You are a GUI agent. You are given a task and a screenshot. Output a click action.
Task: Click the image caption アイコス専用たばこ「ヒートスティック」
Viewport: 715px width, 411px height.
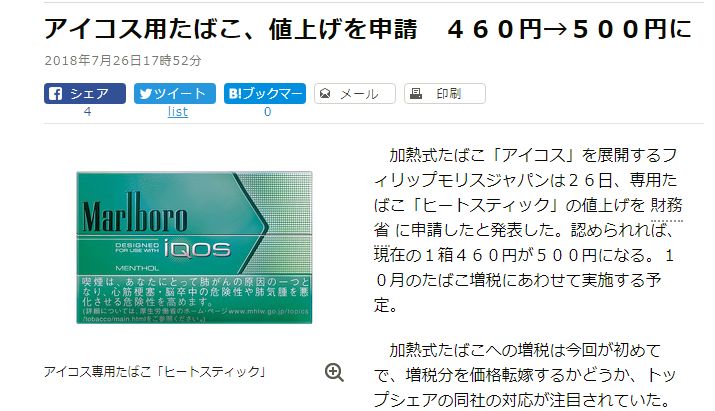(x=155, y=372)
